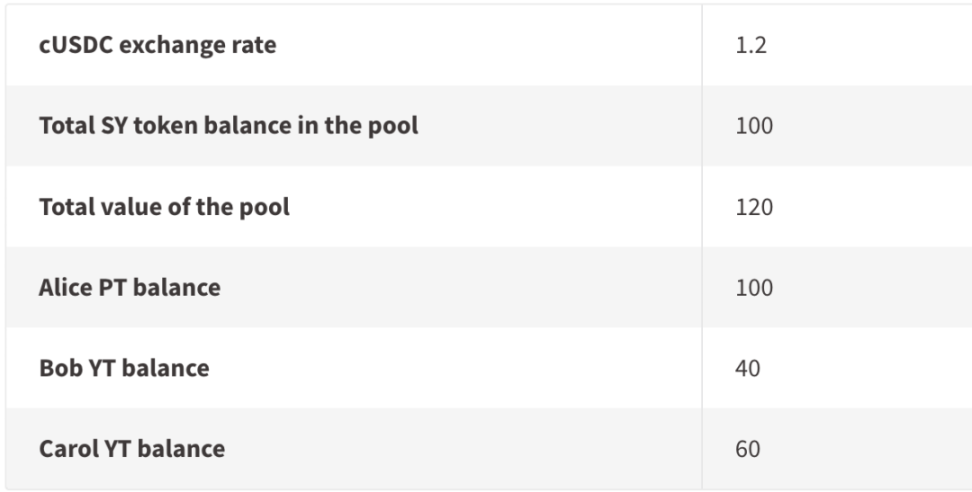Select the Carol YT balance label

click(x=132, y=448)
